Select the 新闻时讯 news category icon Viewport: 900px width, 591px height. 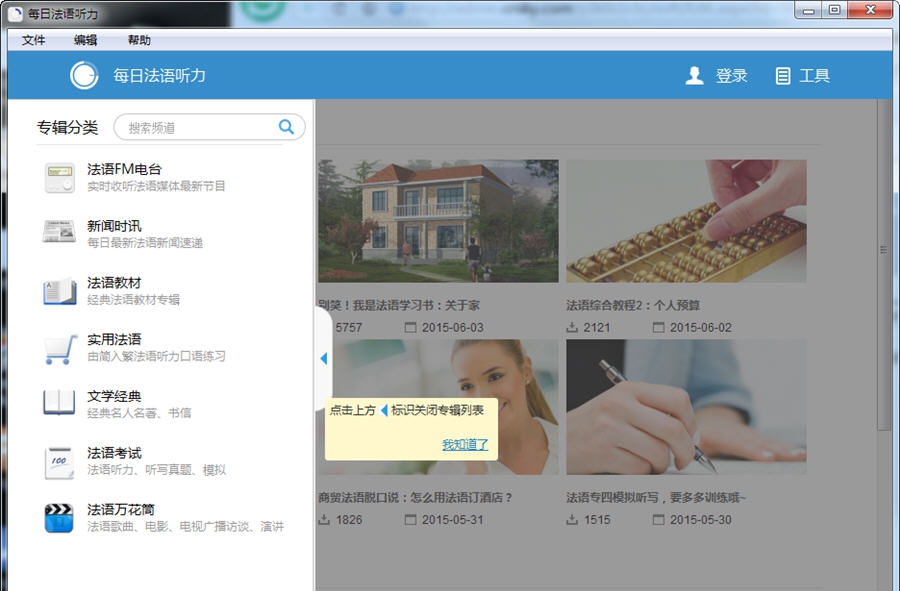[x=60, y=233]
